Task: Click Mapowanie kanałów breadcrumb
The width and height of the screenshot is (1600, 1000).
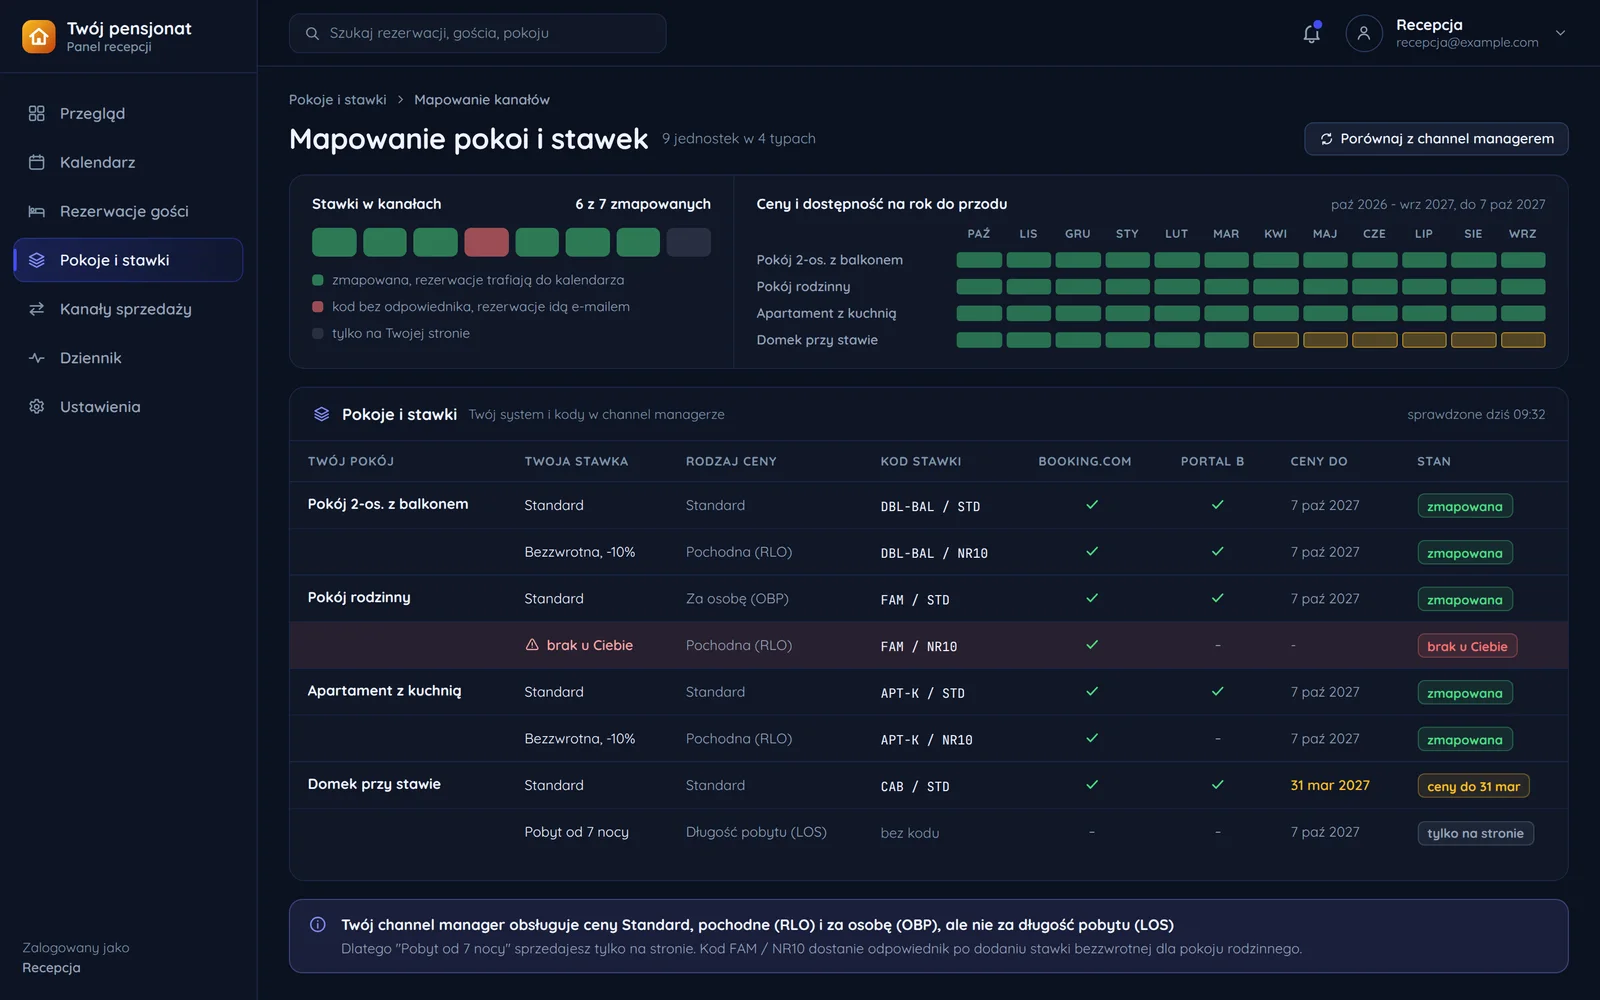Action: (x=482, y=100)
